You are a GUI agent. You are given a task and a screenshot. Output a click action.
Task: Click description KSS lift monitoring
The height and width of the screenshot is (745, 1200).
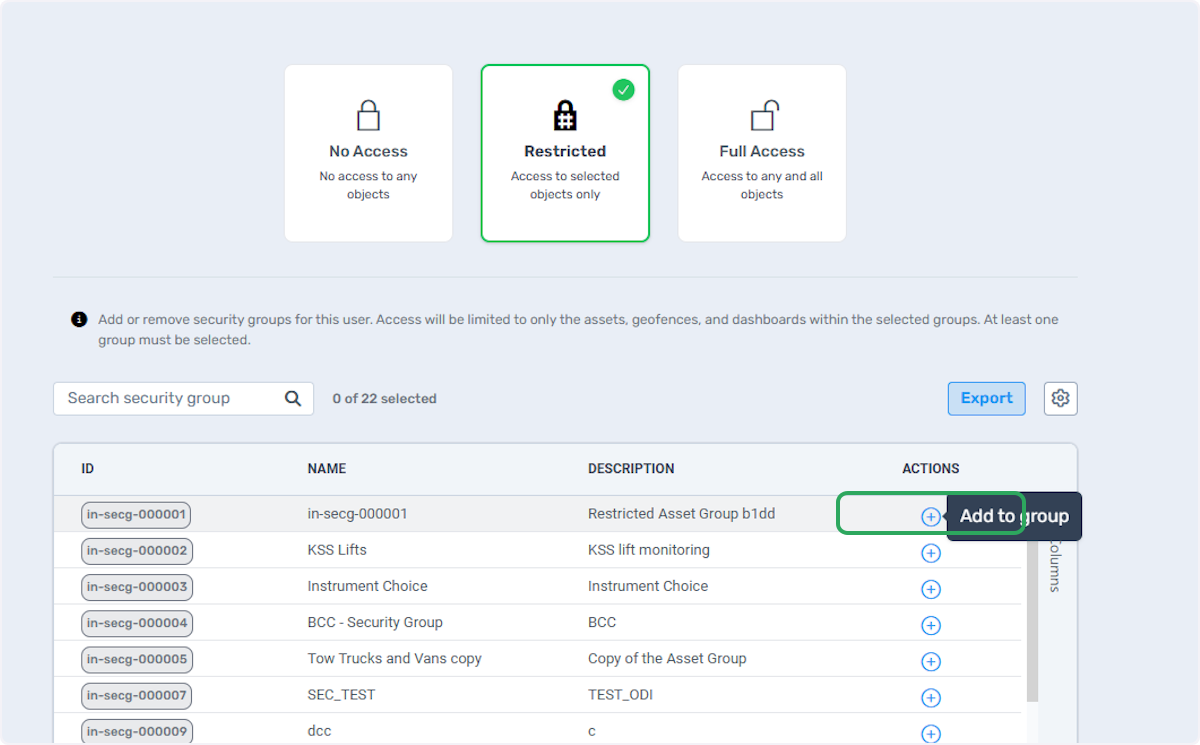pos(649,550)
